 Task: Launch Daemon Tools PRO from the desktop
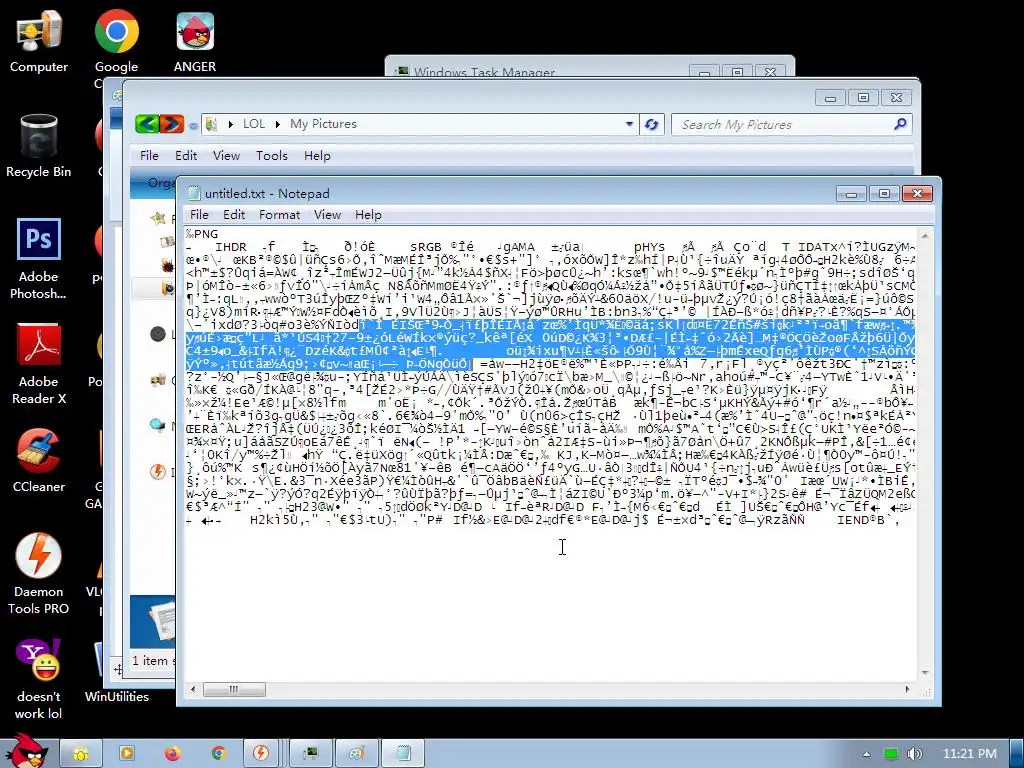point(39,574)
